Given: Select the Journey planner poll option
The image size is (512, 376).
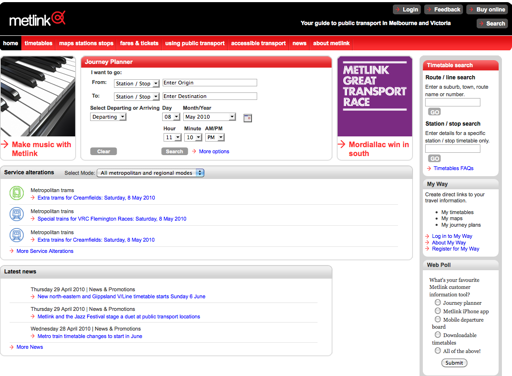Looking at the screenshot, I should (x=437, y=302).
